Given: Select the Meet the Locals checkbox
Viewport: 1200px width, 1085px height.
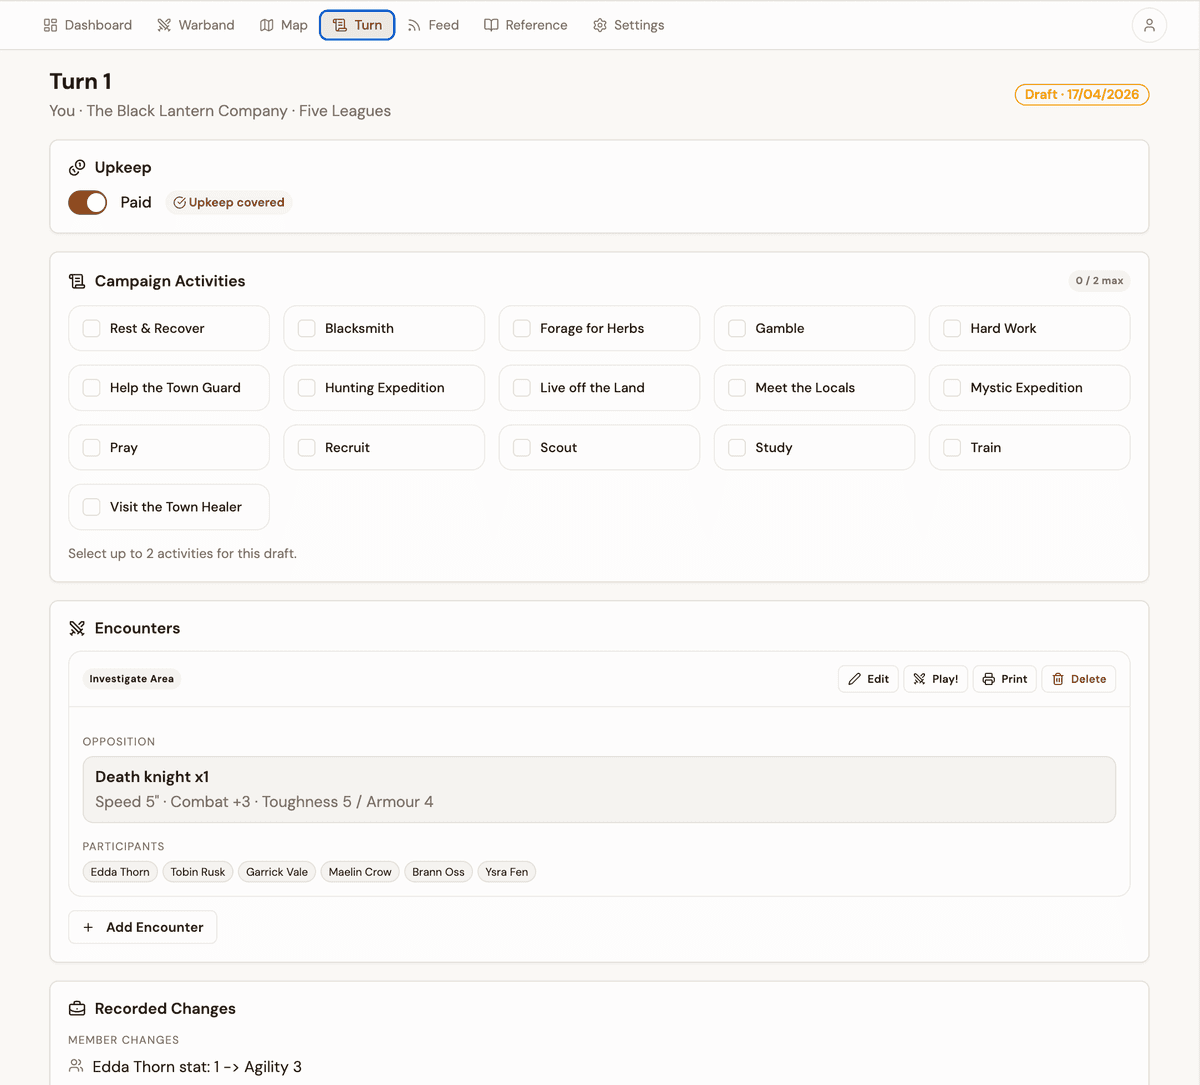Looking at the screenshot, I should tap(737, 388).
